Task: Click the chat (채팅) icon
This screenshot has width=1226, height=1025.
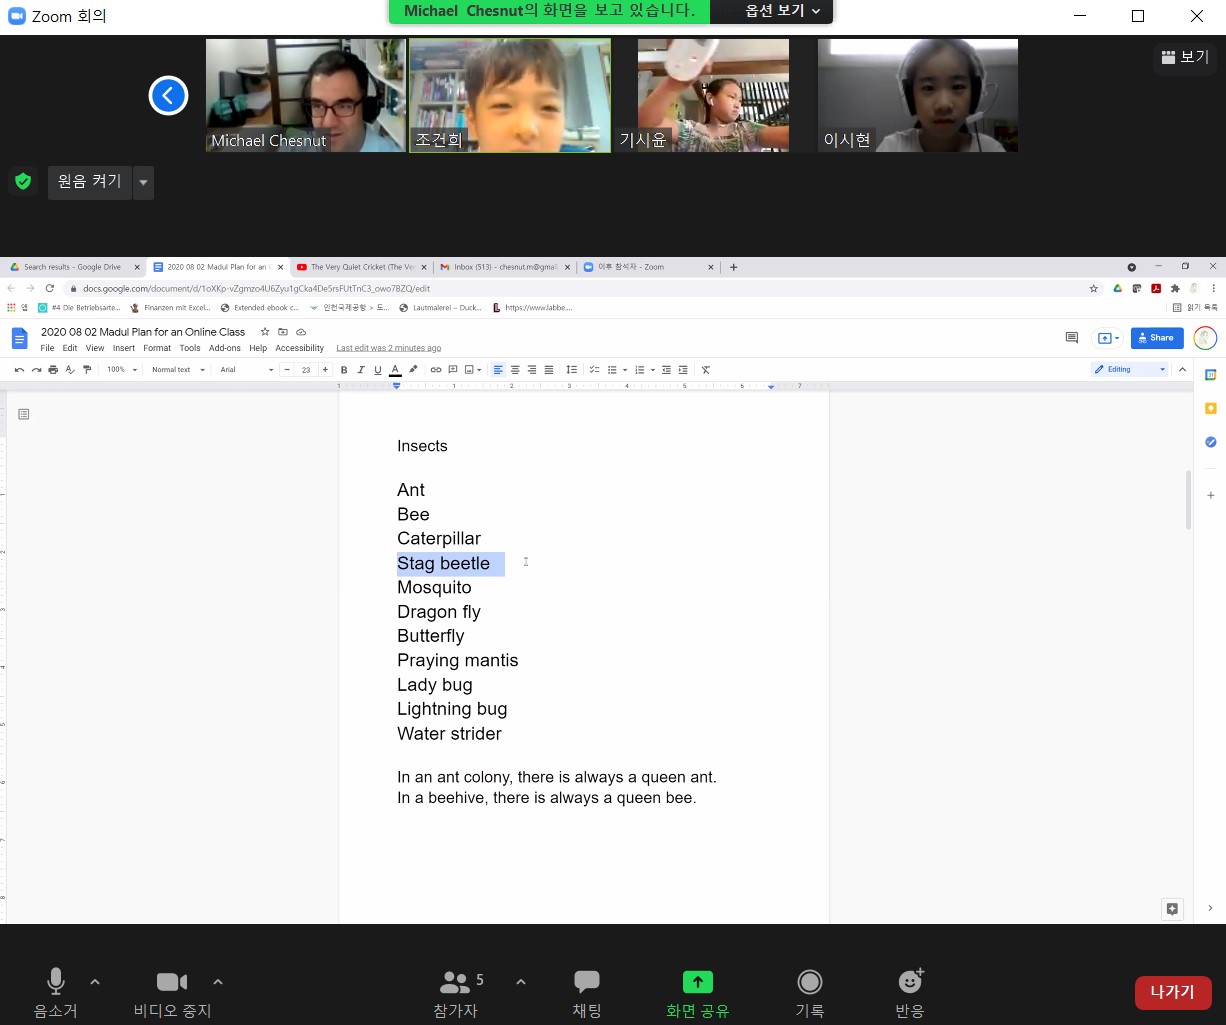Action: (587, 983)
